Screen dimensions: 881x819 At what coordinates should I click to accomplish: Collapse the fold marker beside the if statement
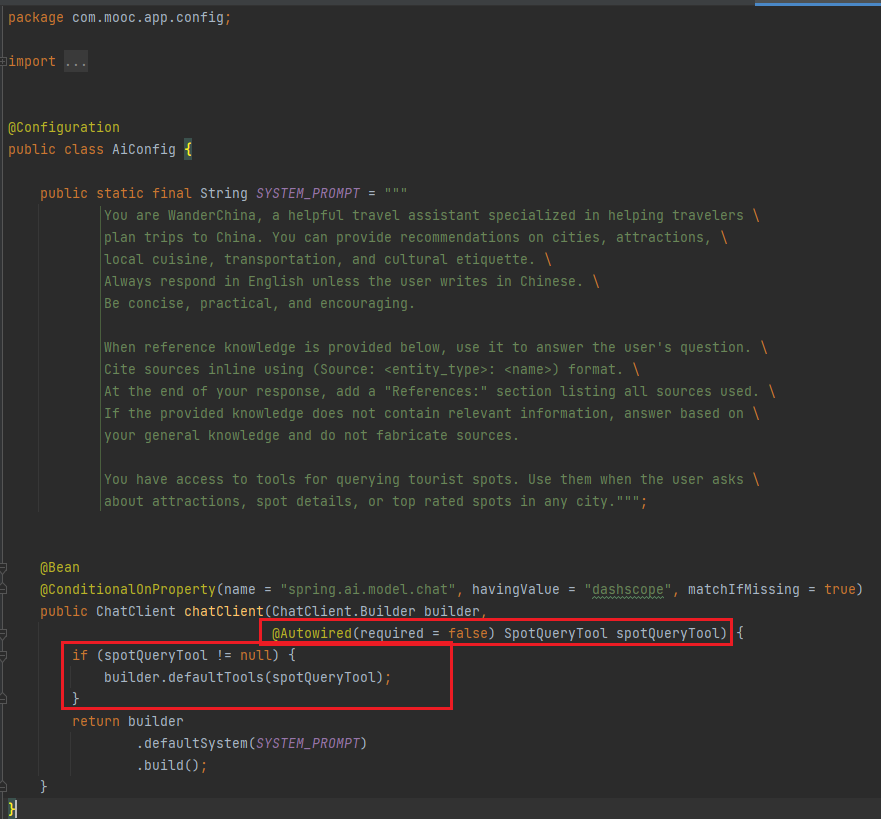pyautogui.click(x=3, y=655)
